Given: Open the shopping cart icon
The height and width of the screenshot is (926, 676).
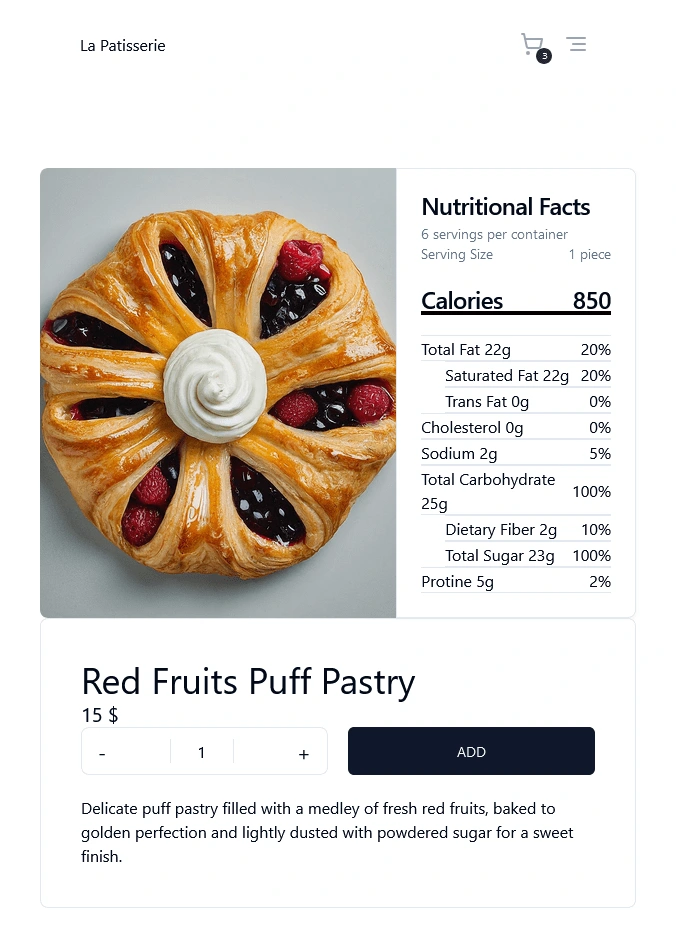Looking at the screenshot, I should [531, 43].
